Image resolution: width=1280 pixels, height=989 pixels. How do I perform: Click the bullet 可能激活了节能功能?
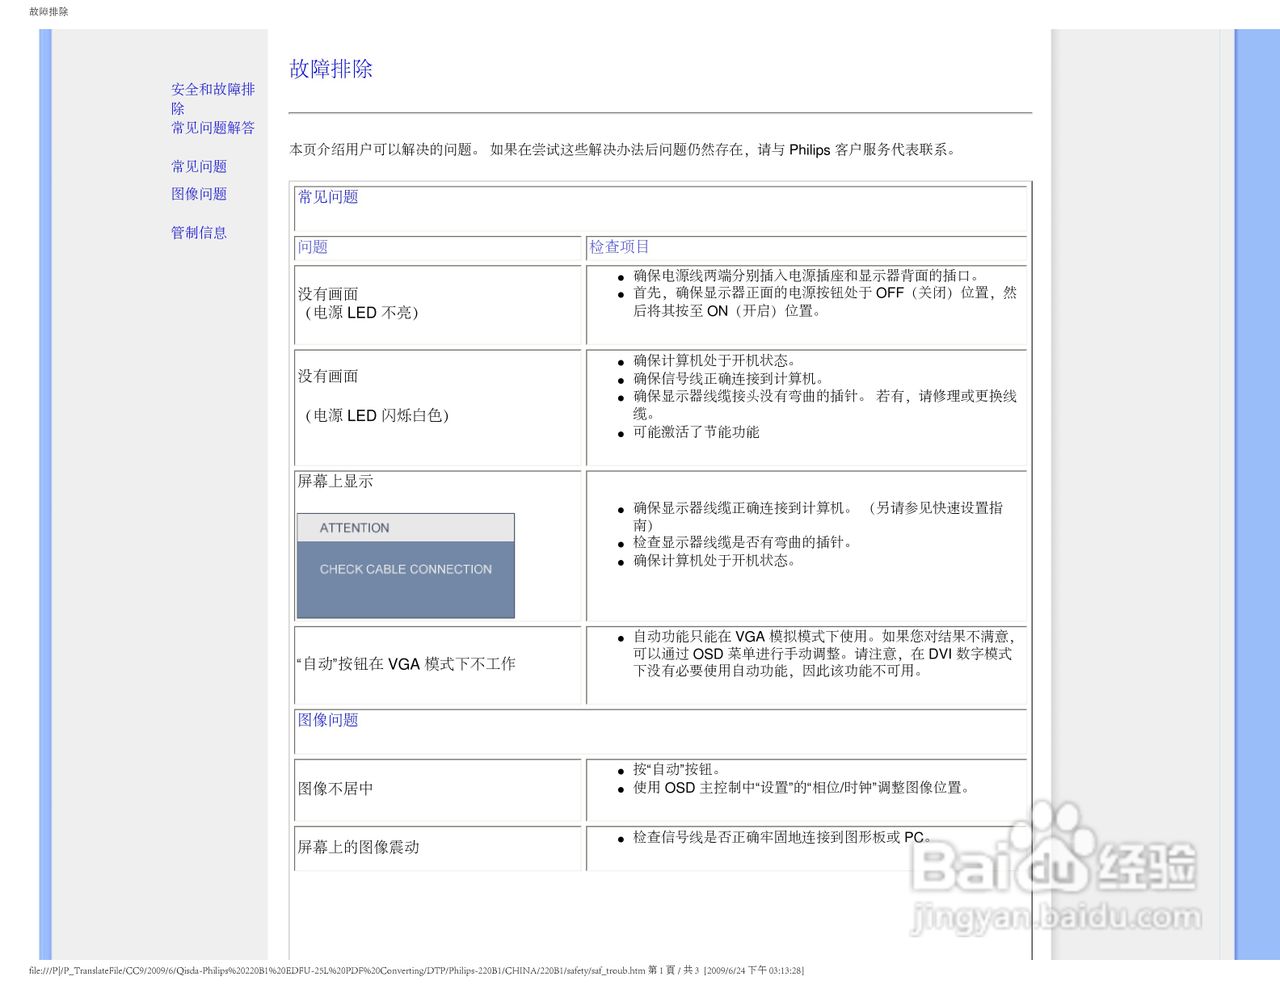(696, 432)
